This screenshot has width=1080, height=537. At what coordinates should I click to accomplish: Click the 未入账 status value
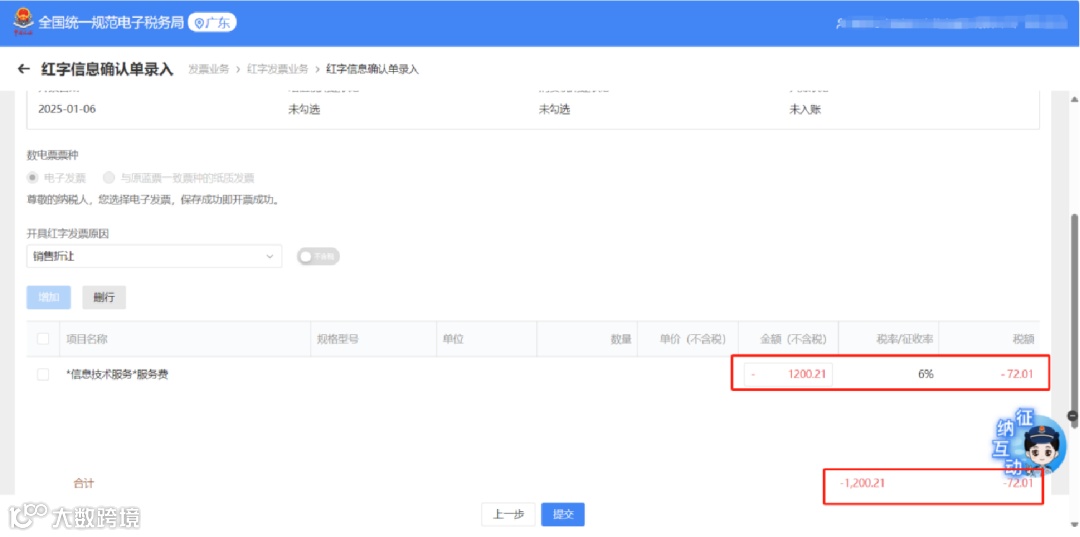coord(805,109)
